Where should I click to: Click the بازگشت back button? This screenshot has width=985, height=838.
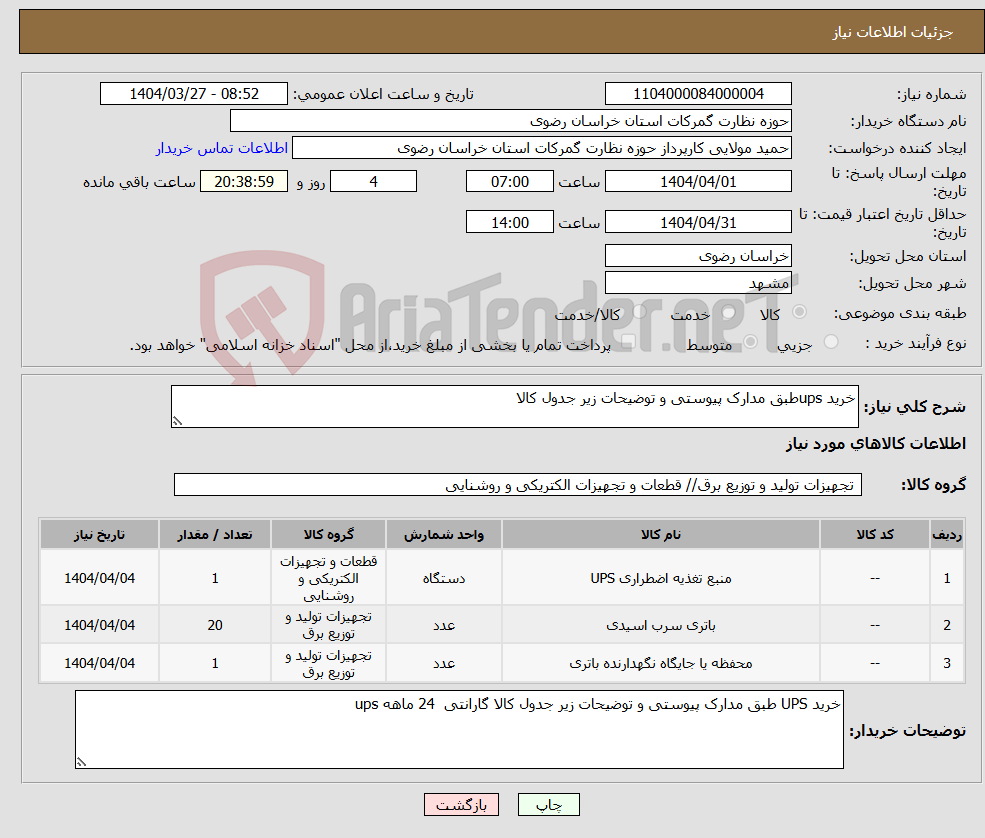461,804
